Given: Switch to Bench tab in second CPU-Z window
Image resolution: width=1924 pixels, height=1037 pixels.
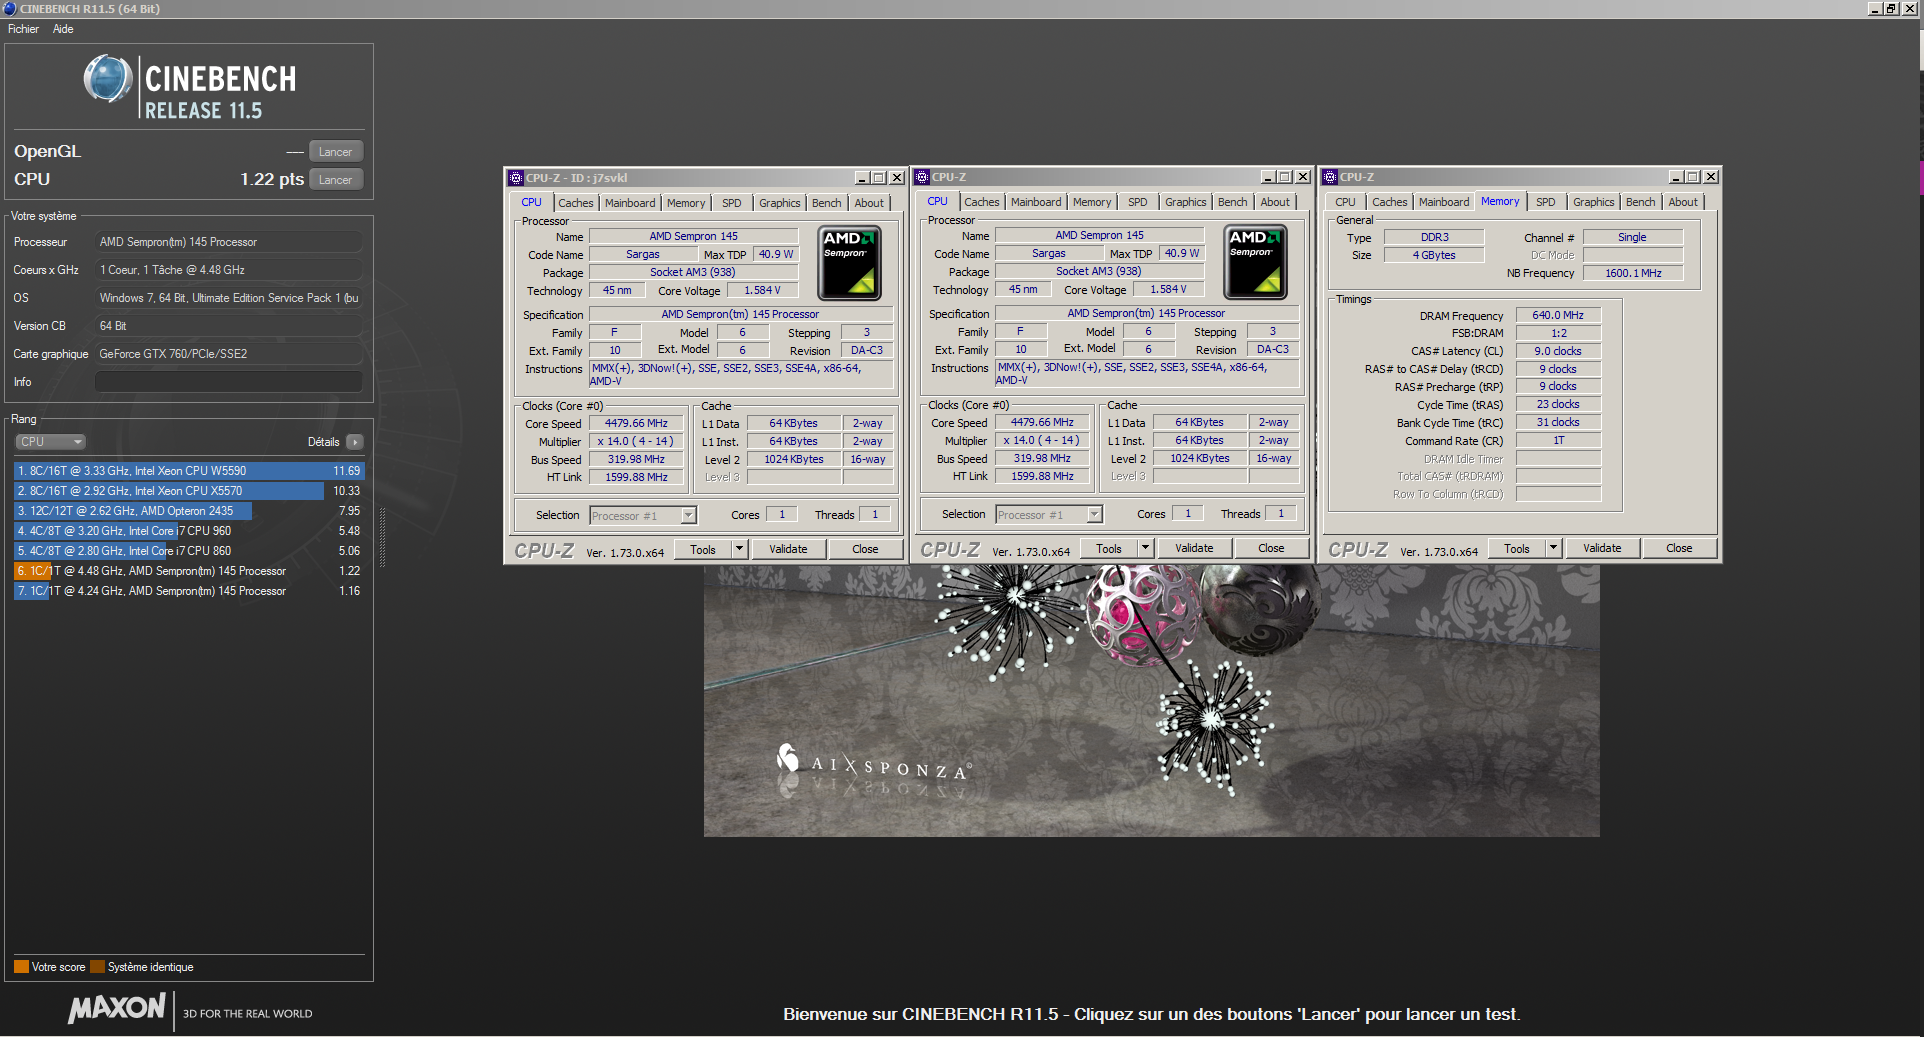Looking at the screenshot, I should tap(1232, 202).
